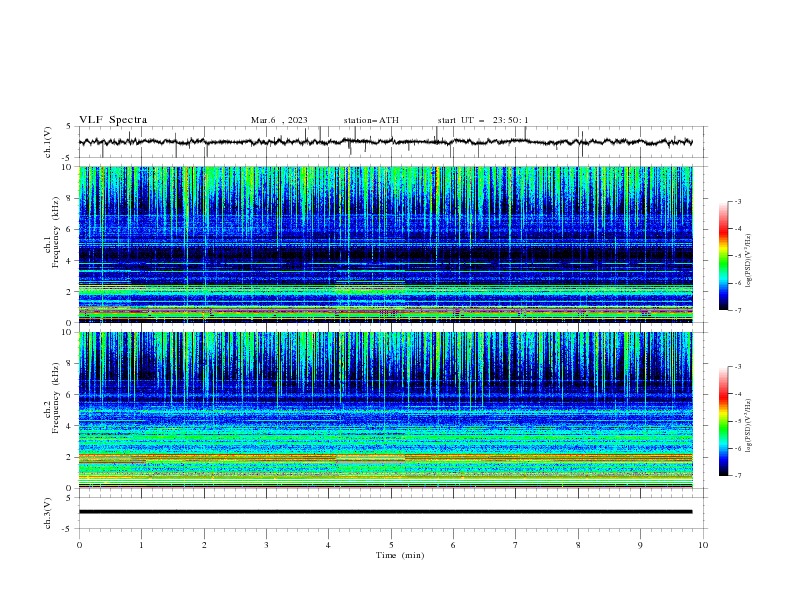Click the ch.1 color bar "log(PSD)(V²/Hz)" label
Image resolution: width=792 pixels, height=612 pixels.
point(748,261)
